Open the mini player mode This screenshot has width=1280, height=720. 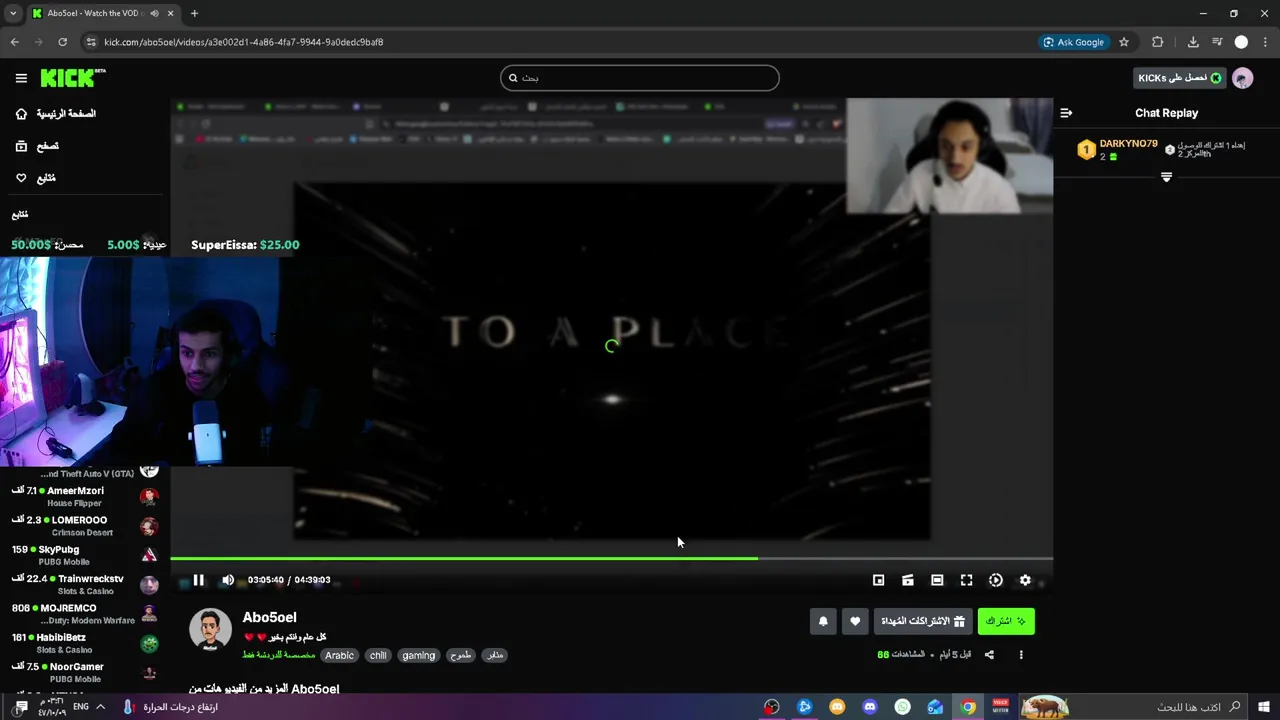tap(878, 580)
